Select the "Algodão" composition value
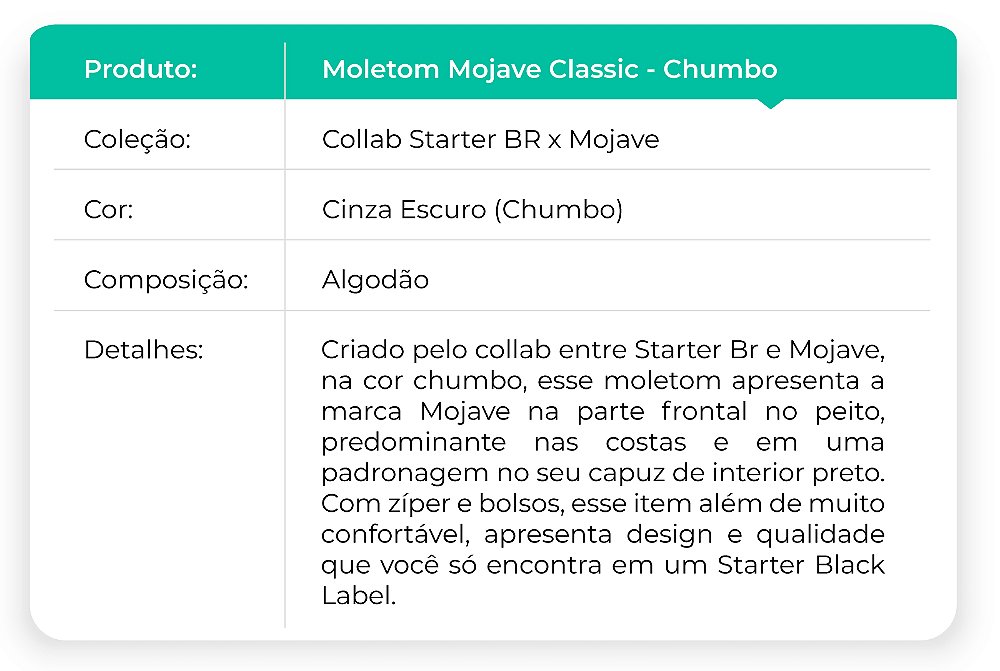The width and height of the screenshot is (1000, 671). [375, 280]
